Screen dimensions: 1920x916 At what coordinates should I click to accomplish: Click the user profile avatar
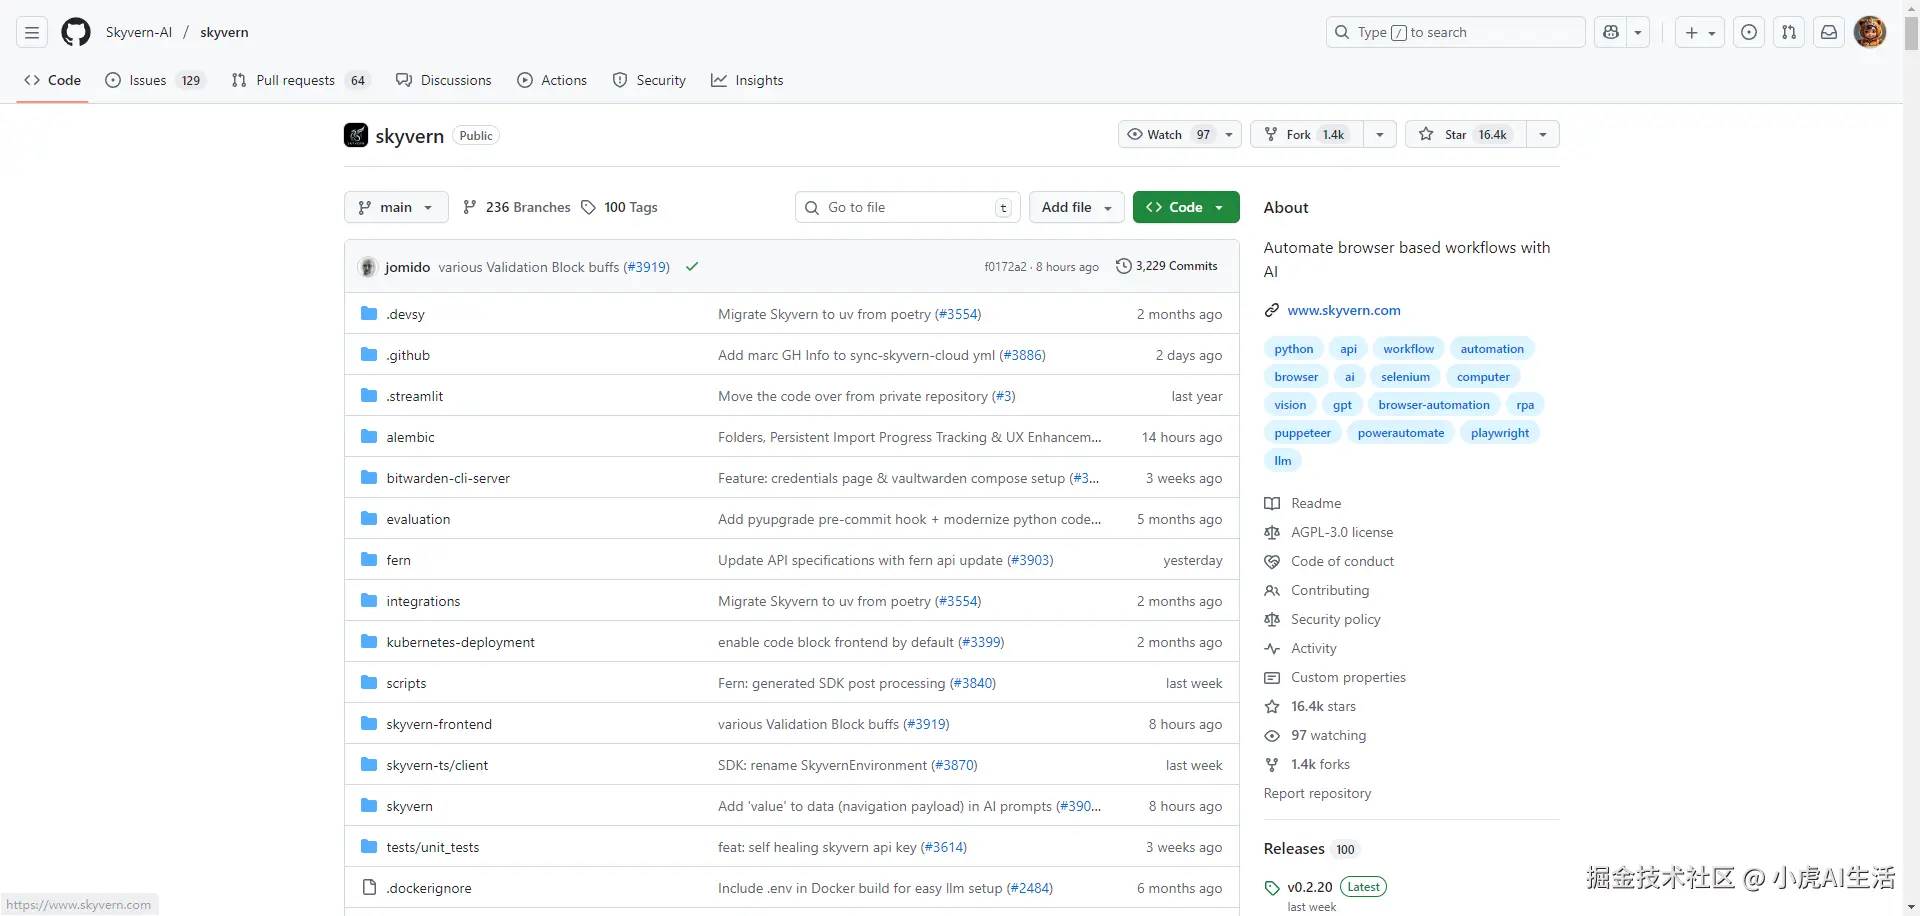click(x=1869, y=33)
